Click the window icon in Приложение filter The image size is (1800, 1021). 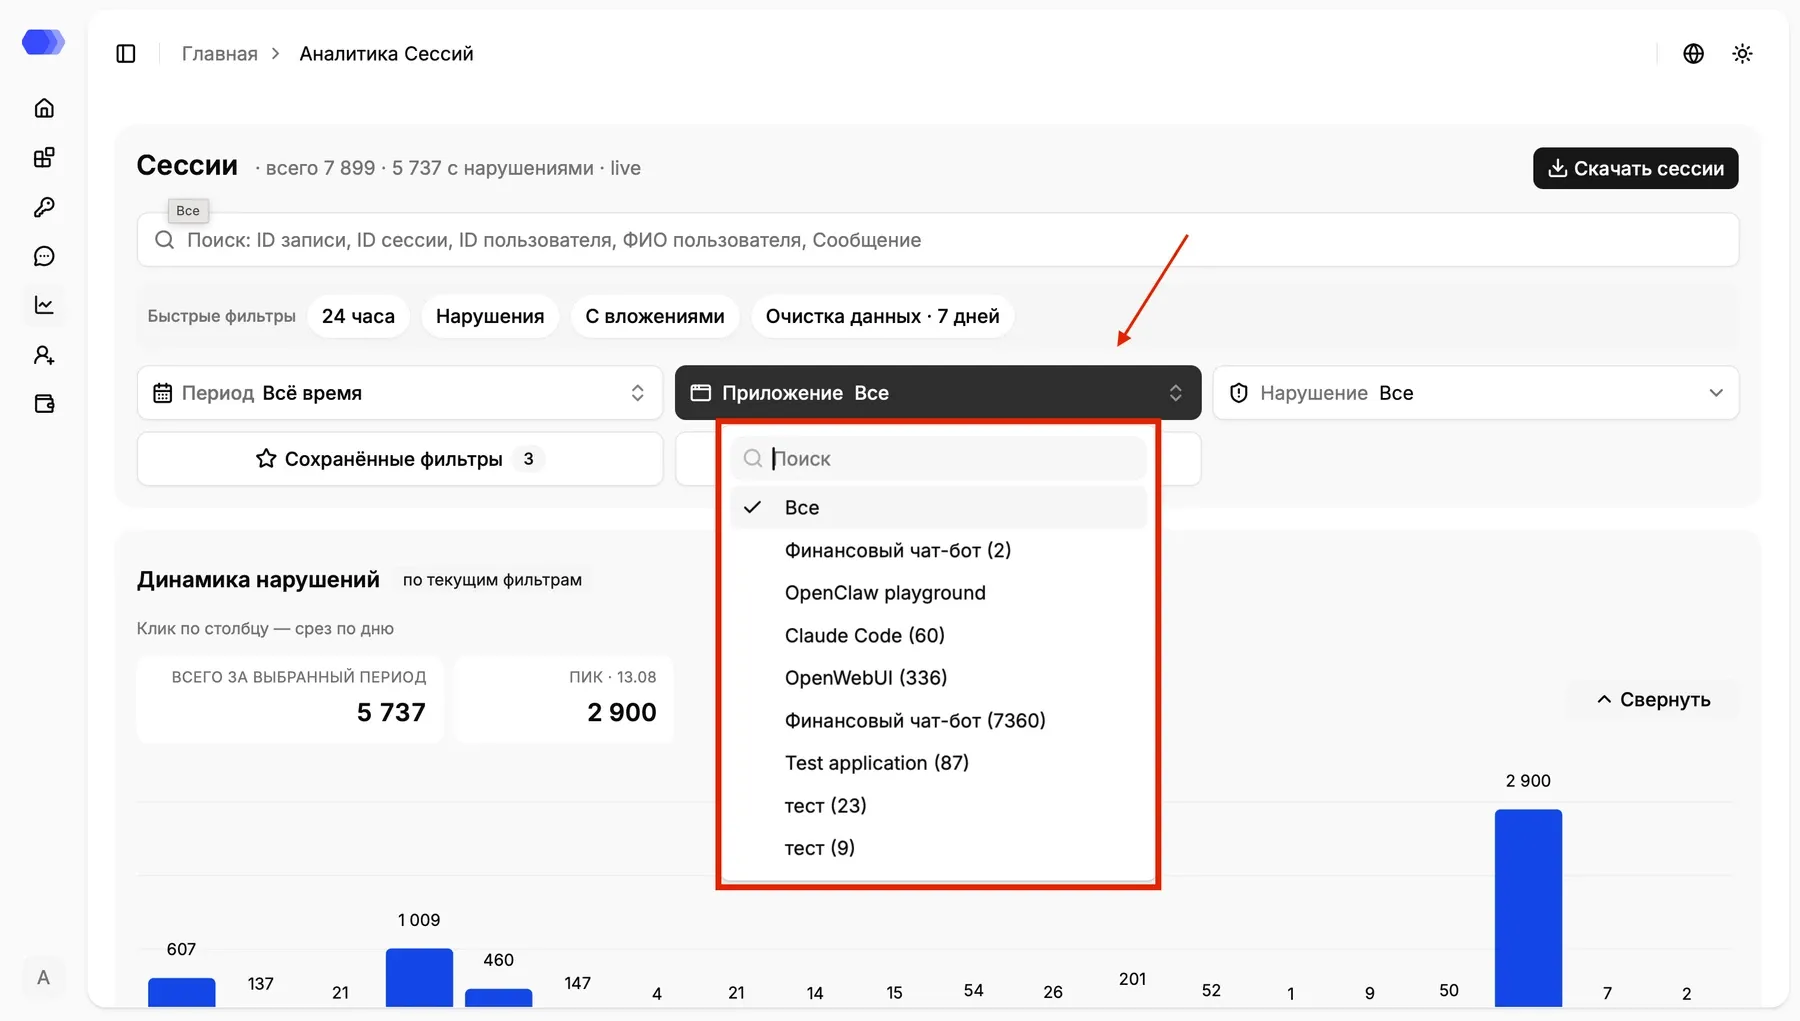point(700,393)
